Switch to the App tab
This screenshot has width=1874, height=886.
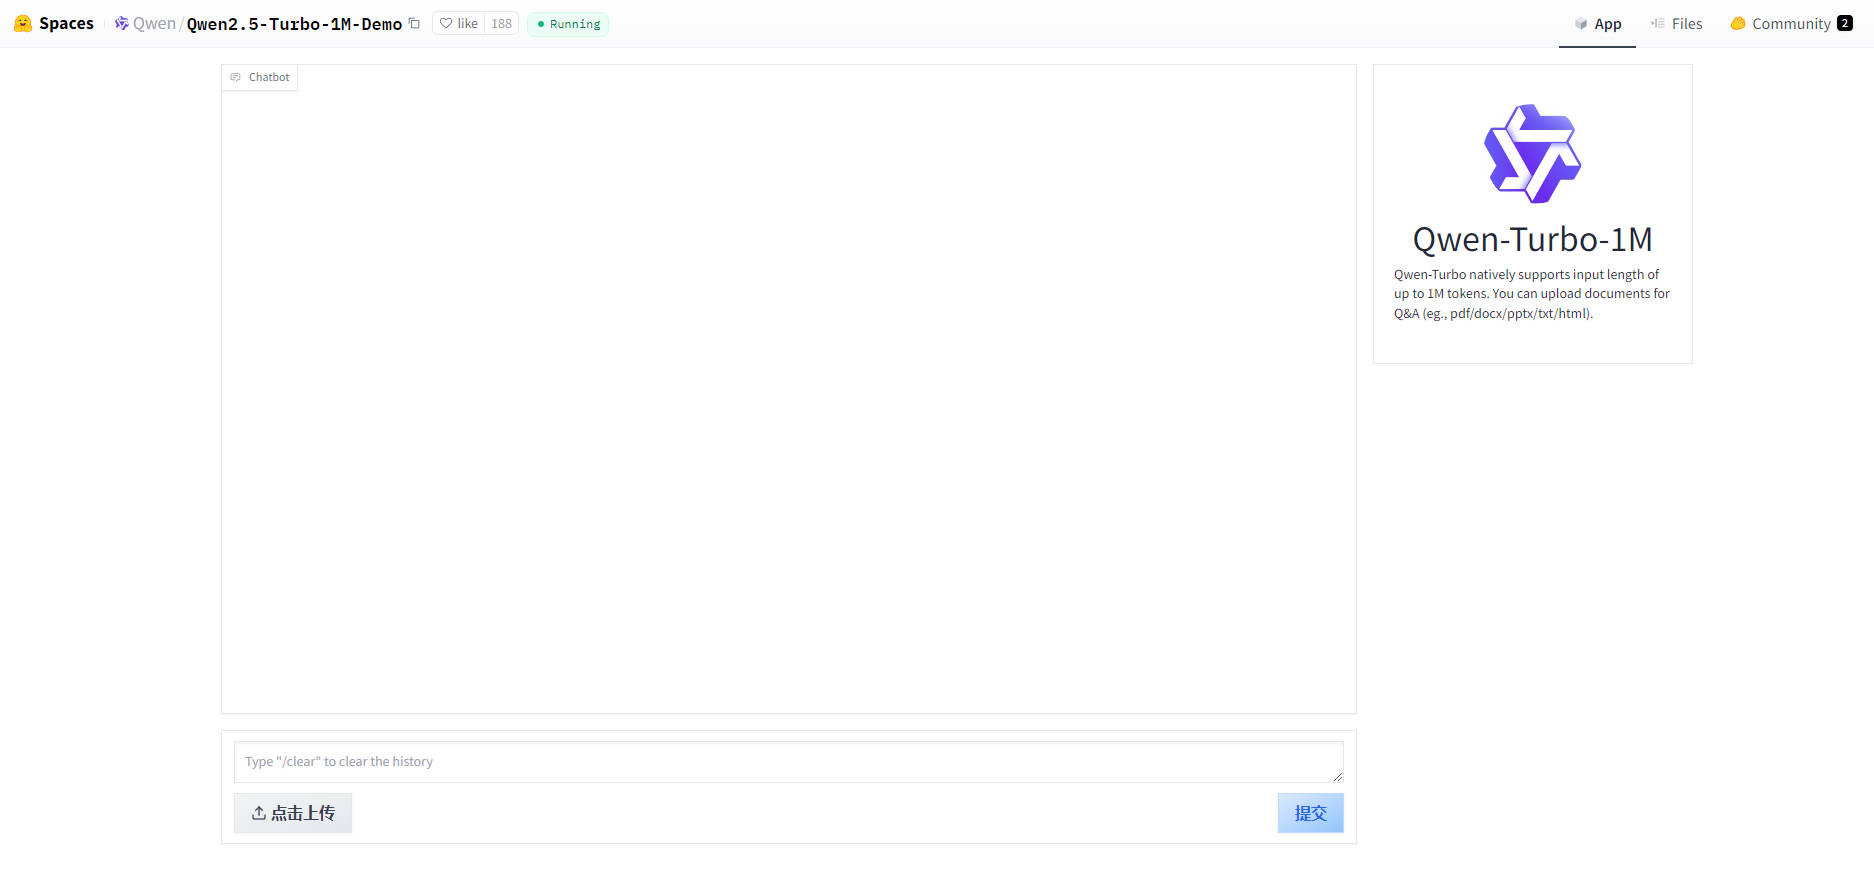click(x=1597, y=23)
